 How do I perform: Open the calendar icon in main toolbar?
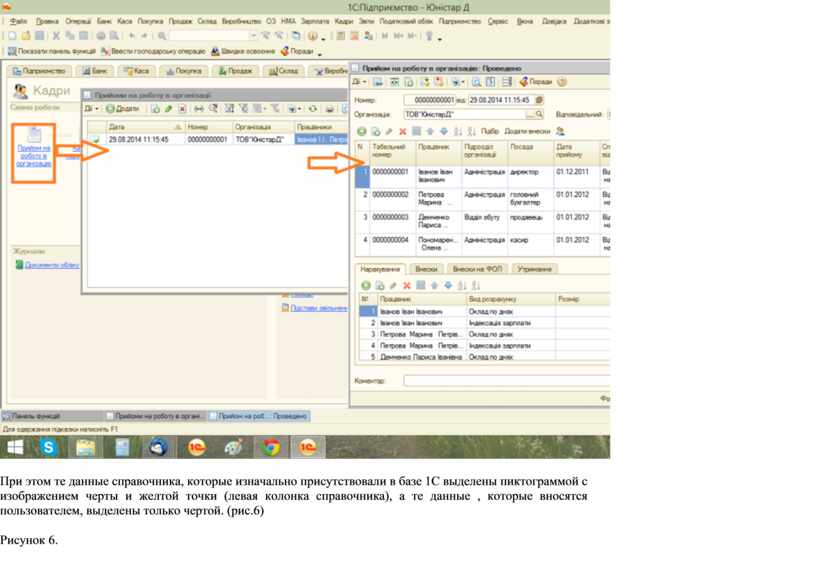(x=354, y=36)
